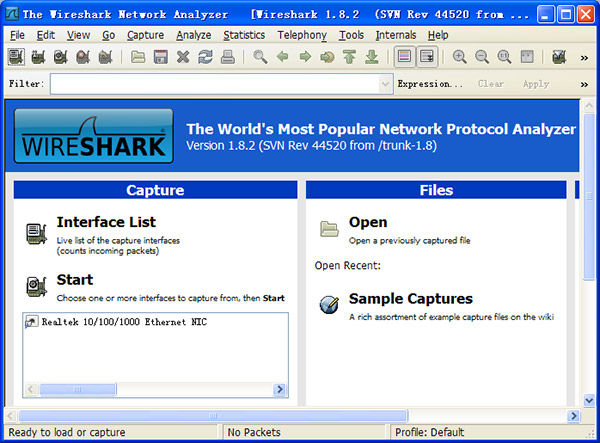
Task: Open the Telephony menu
Action: [x=302, y=35]
